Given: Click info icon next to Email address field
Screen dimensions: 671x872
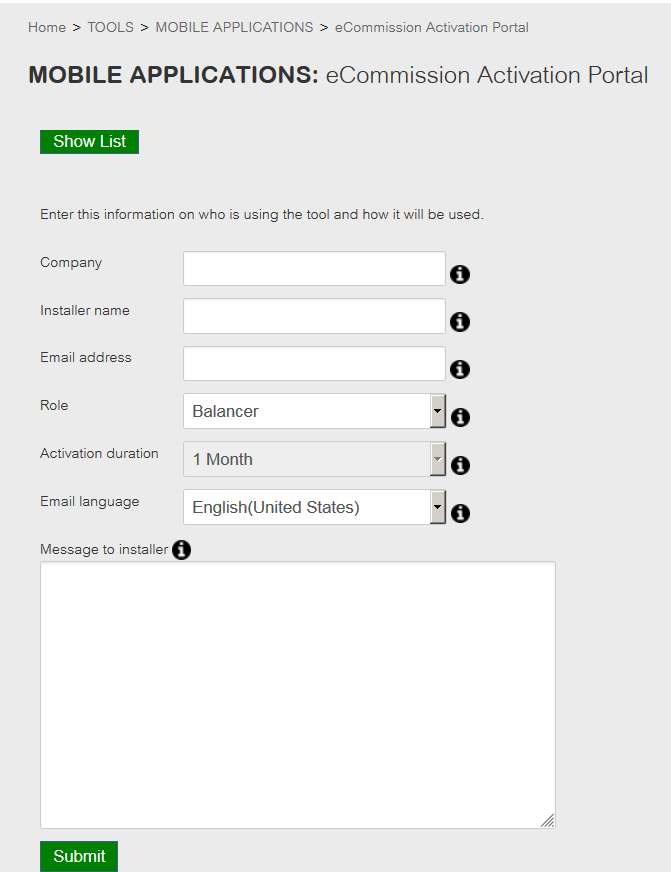Looking at the screenshot, I should pos(460,369).
